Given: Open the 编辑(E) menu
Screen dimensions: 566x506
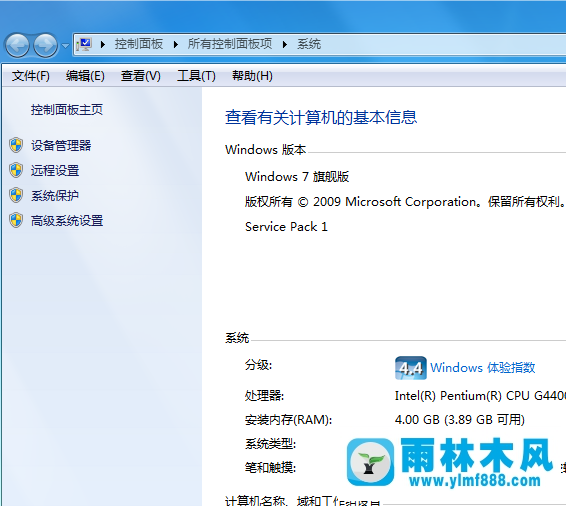Looking at the screenshot, I should (85, 76).
